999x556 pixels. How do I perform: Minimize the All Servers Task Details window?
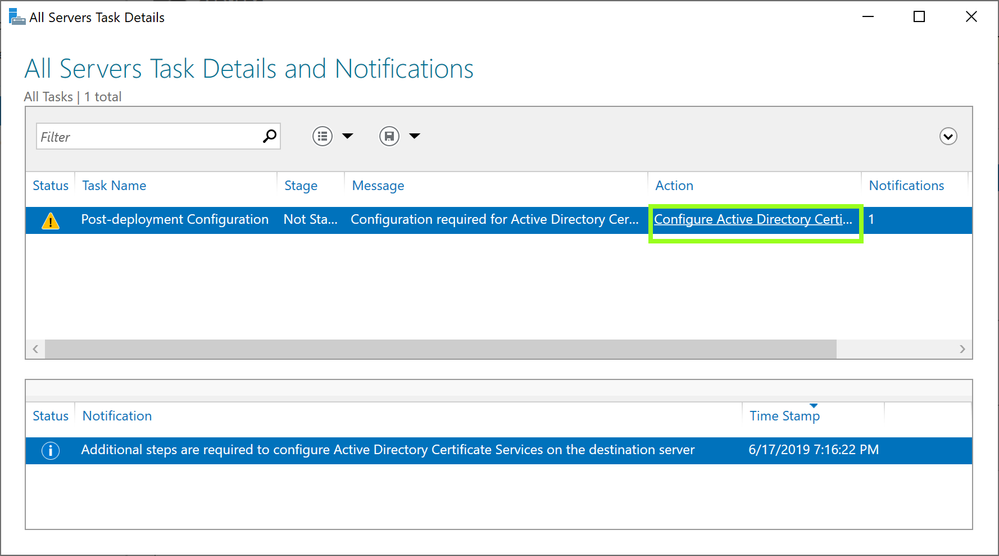(x=868, y=17)
